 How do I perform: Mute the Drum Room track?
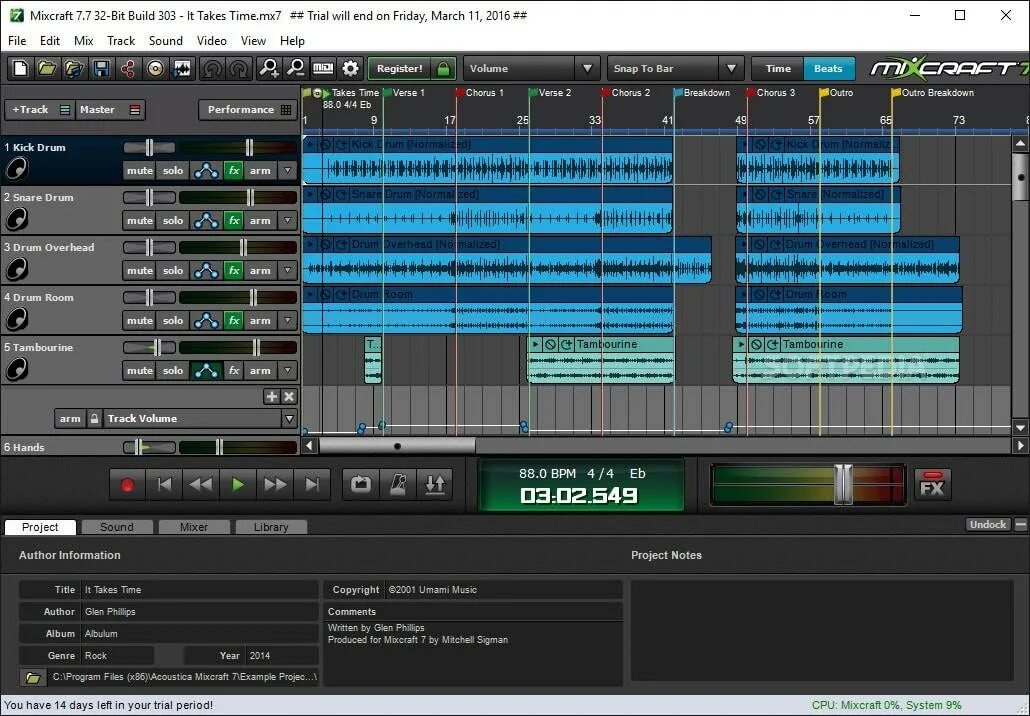point(139,321)
